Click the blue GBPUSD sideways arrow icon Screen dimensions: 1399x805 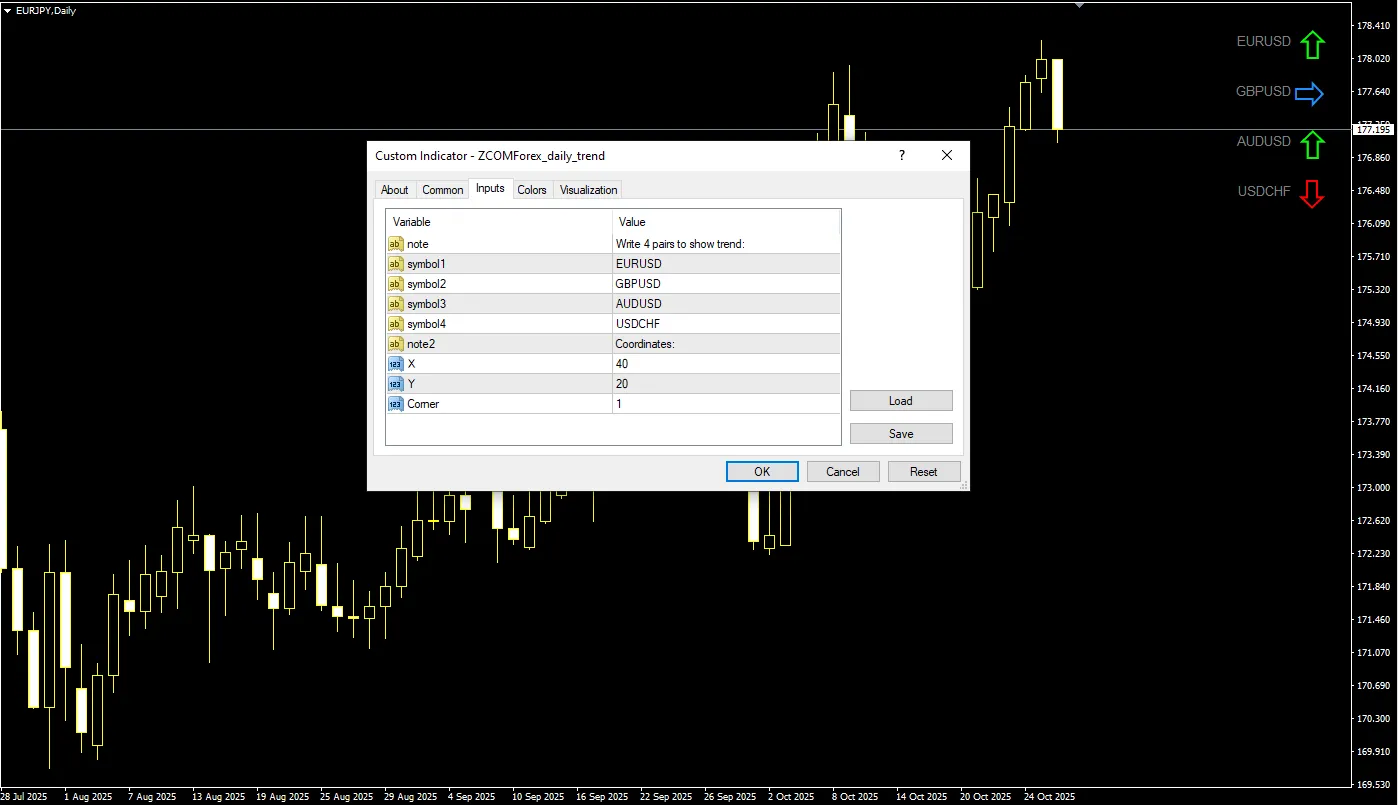point(1309,94)
